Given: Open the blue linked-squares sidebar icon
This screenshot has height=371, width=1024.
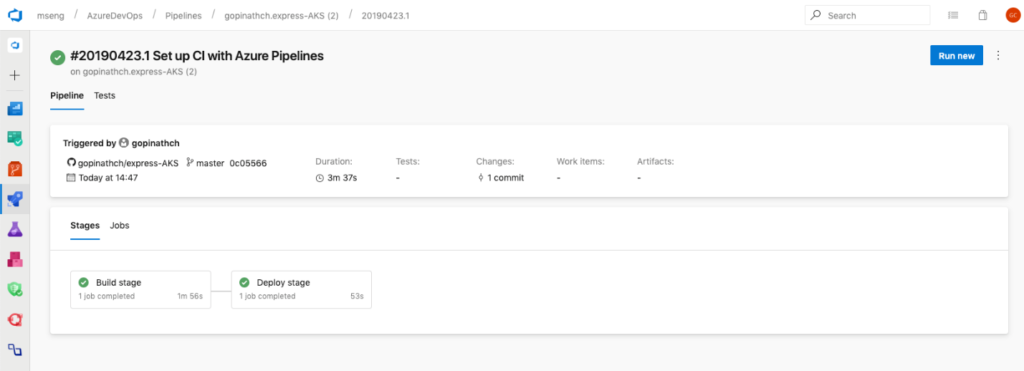Looking at the screenshot, I should click(15, 350).
